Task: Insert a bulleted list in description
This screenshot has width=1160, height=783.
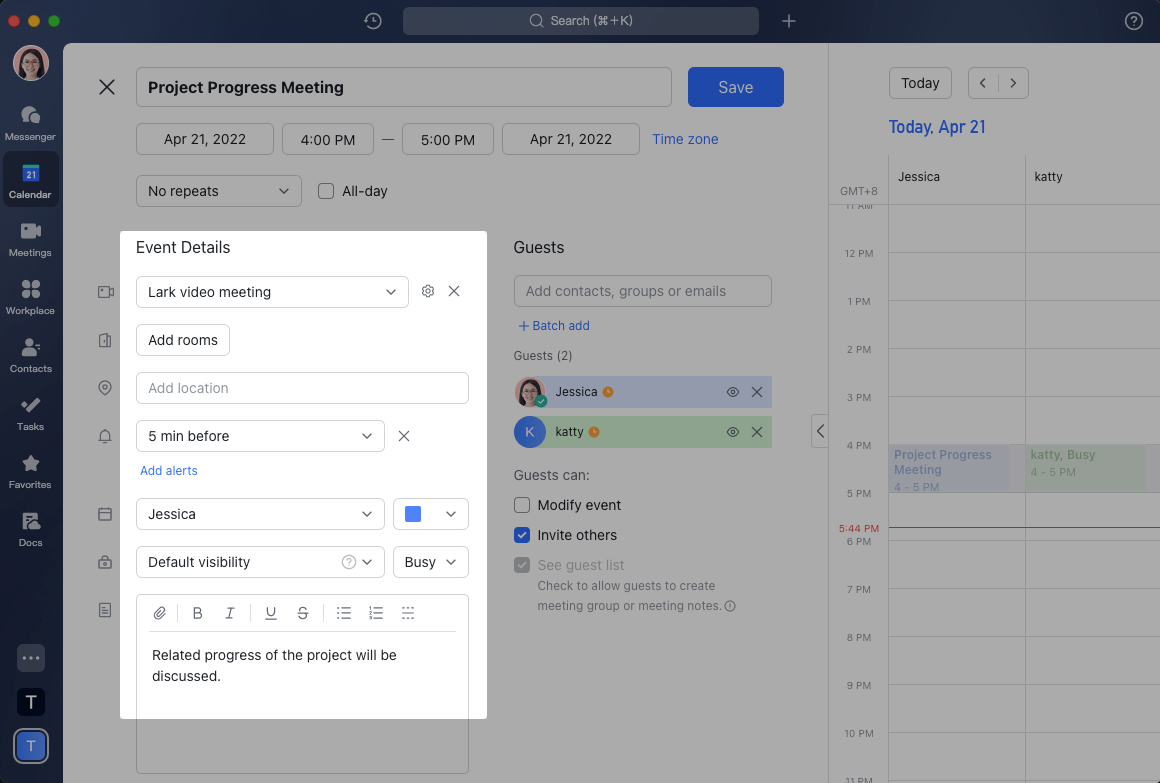Action: pos(343,613)
